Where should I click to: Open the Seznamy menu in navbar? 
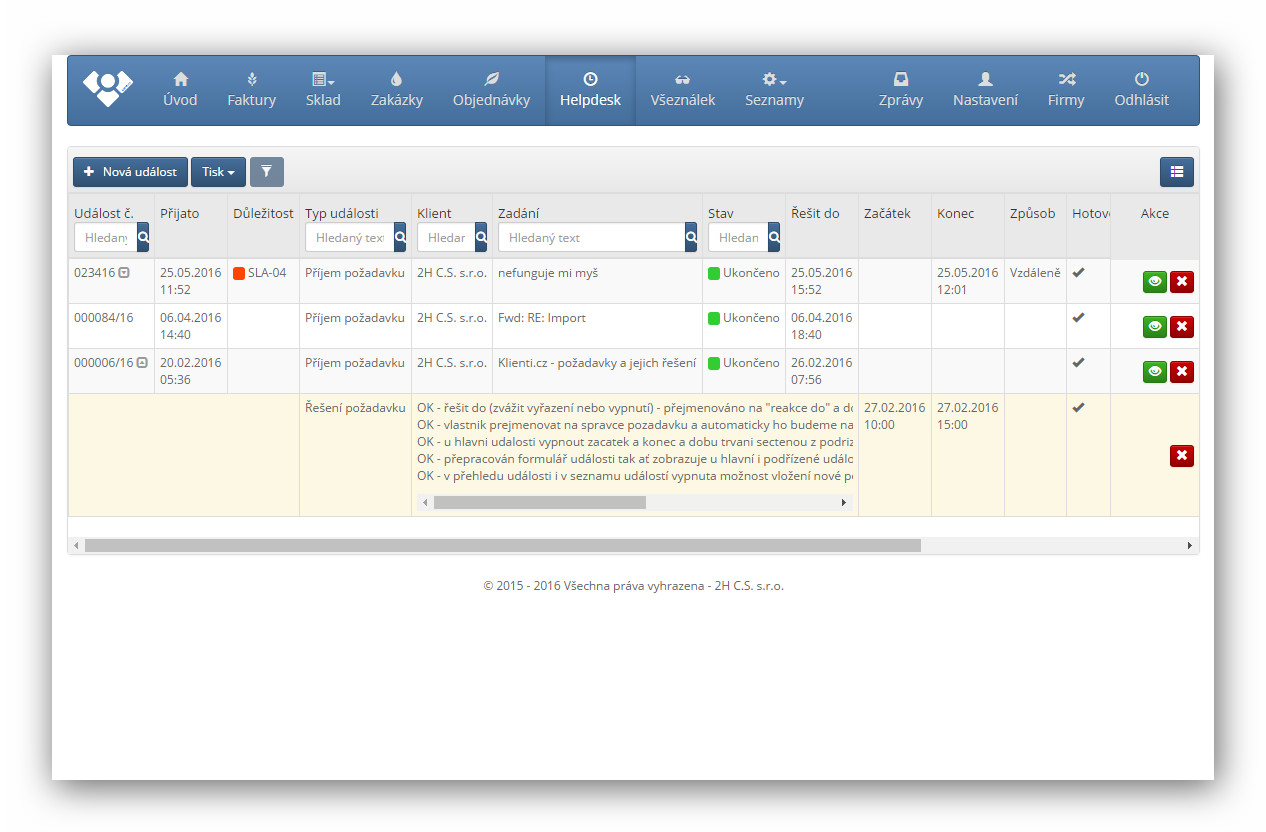(774, 90)
